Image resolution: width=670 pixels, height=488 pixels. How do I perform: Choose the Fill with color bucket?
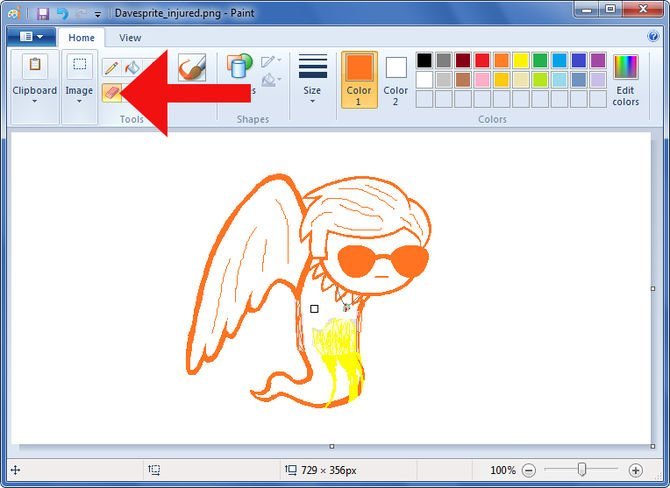click(x=131, y=68)
